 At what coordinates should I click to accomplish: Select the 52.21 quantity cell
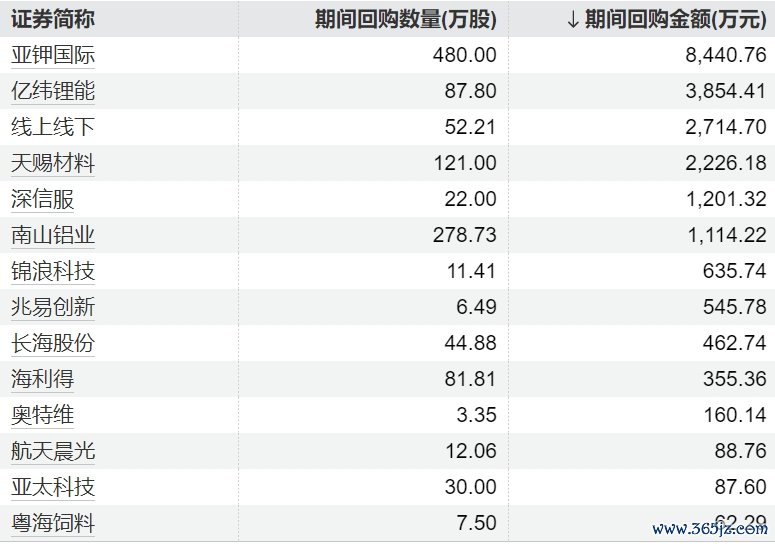(x=373, y=127)
